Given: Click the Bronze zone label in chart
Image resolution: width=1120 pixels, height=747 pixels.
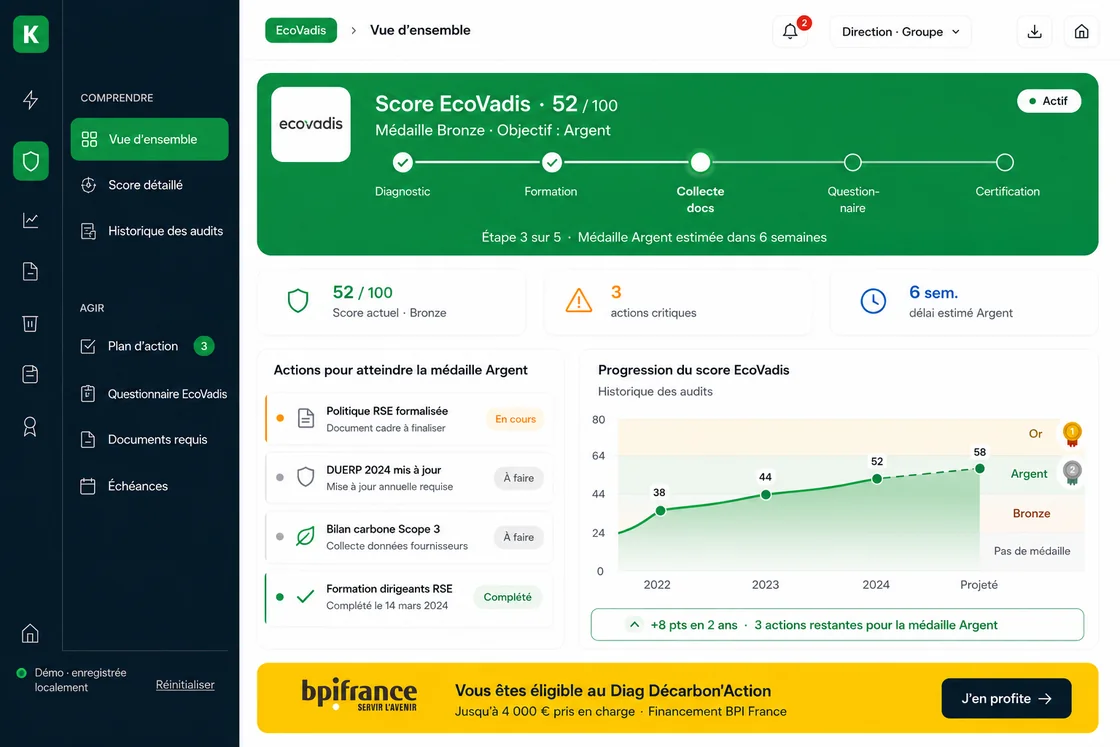Looking at the screenshot, I should click(1031, 513).
